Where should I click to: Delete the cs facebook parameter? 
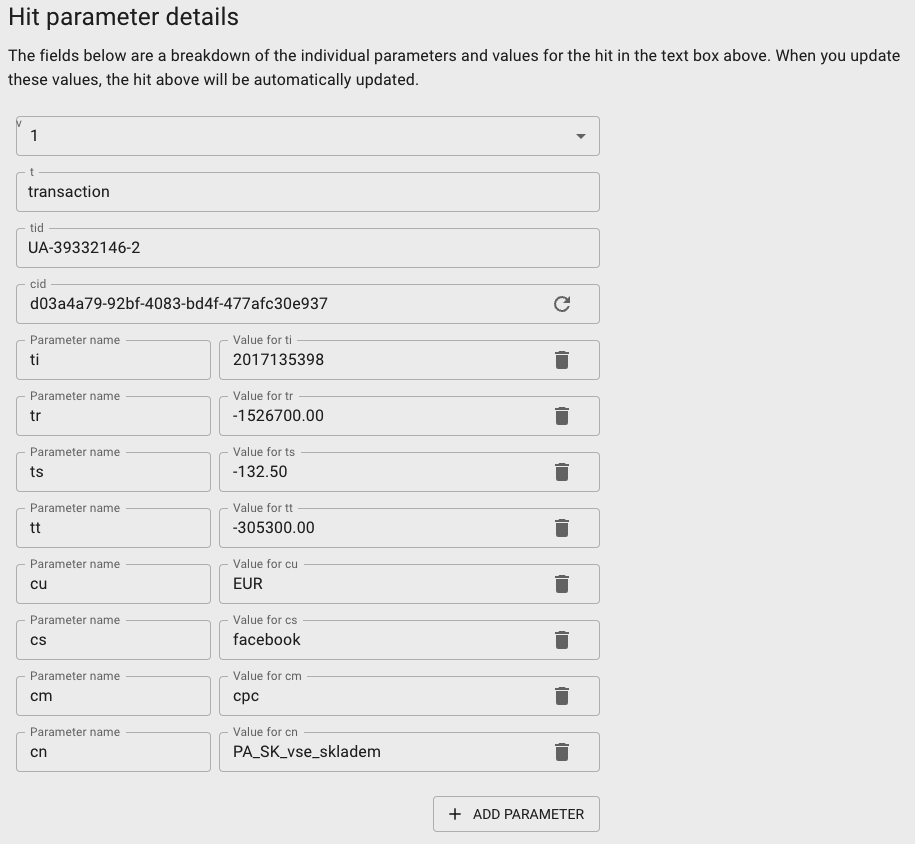click(x=561, y=640)
